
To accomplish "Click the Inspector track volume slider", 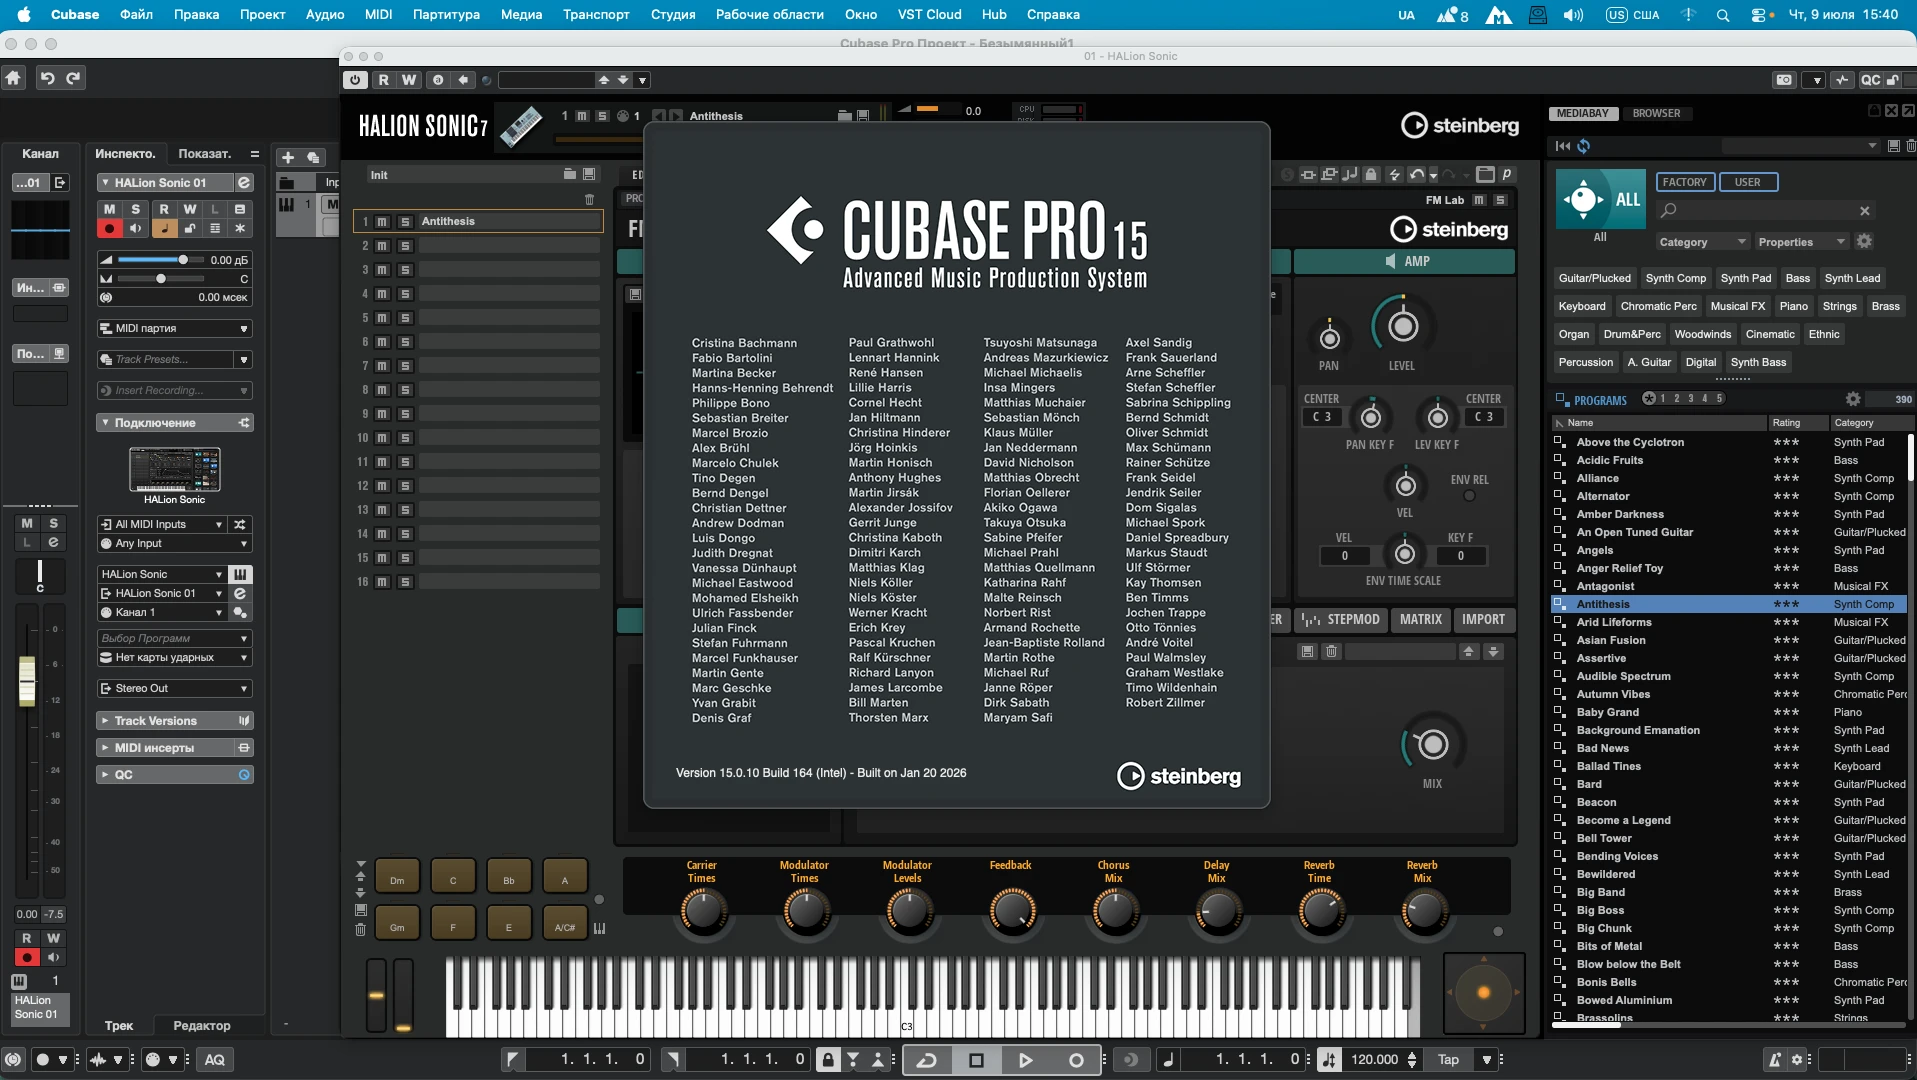I will click(161, 260).
